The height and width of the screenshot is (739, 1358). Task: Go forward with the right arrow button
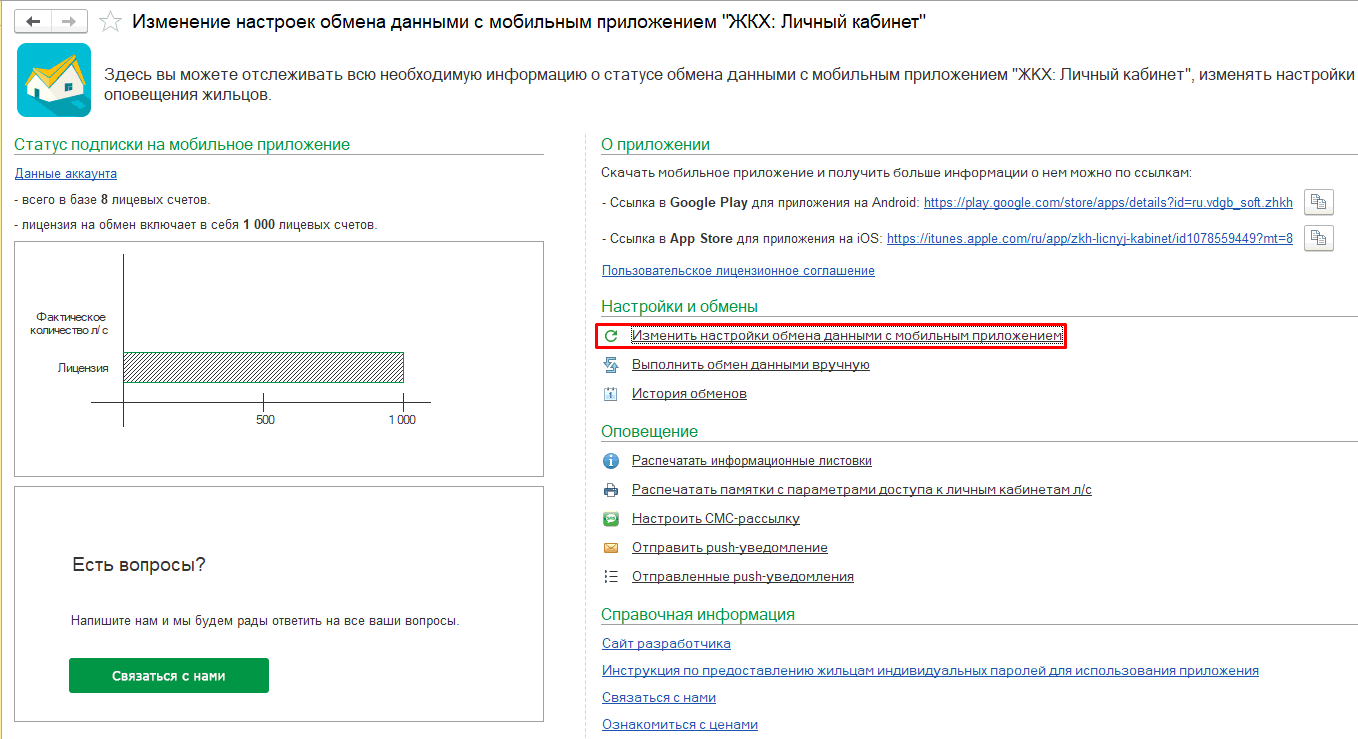68,21
